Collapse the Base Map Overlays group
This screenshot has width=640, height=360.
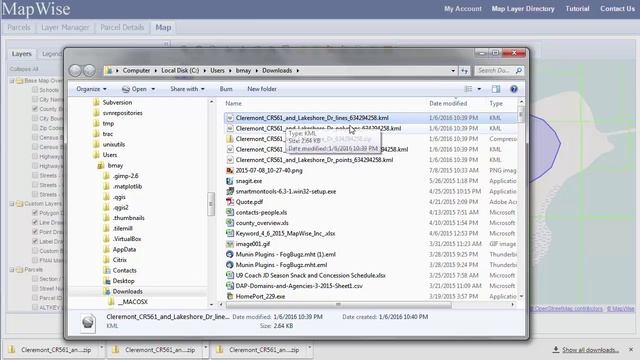(12, 81)
